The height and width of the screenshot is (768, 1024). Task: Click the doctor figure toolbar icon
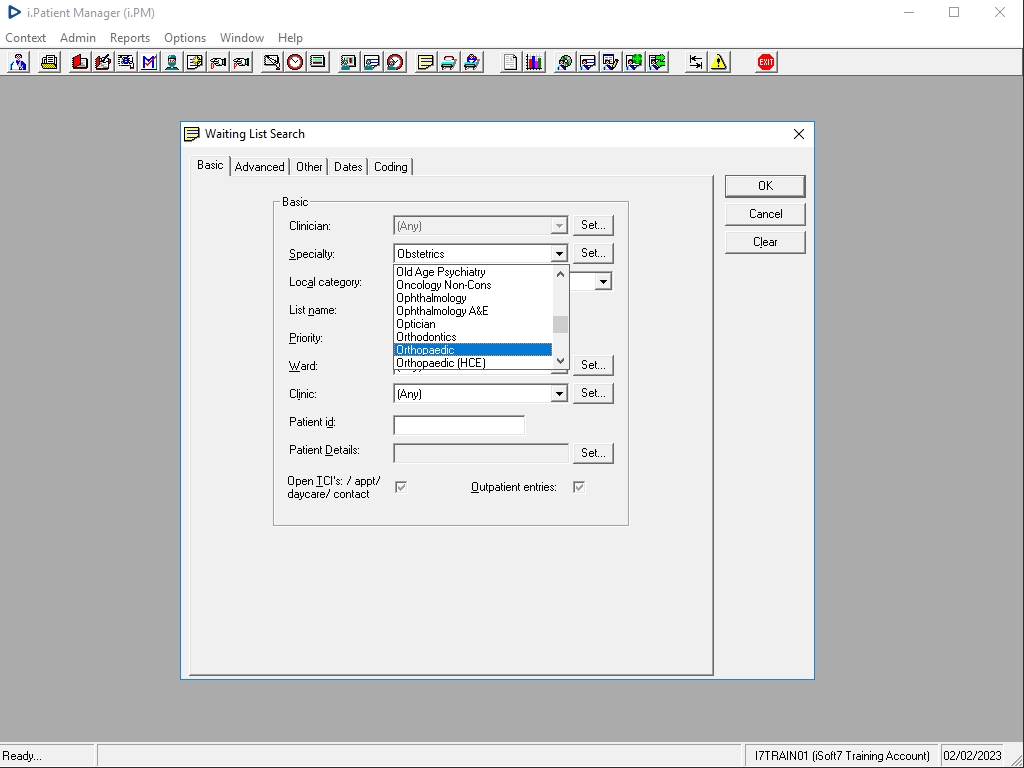(x=18, y=62)
